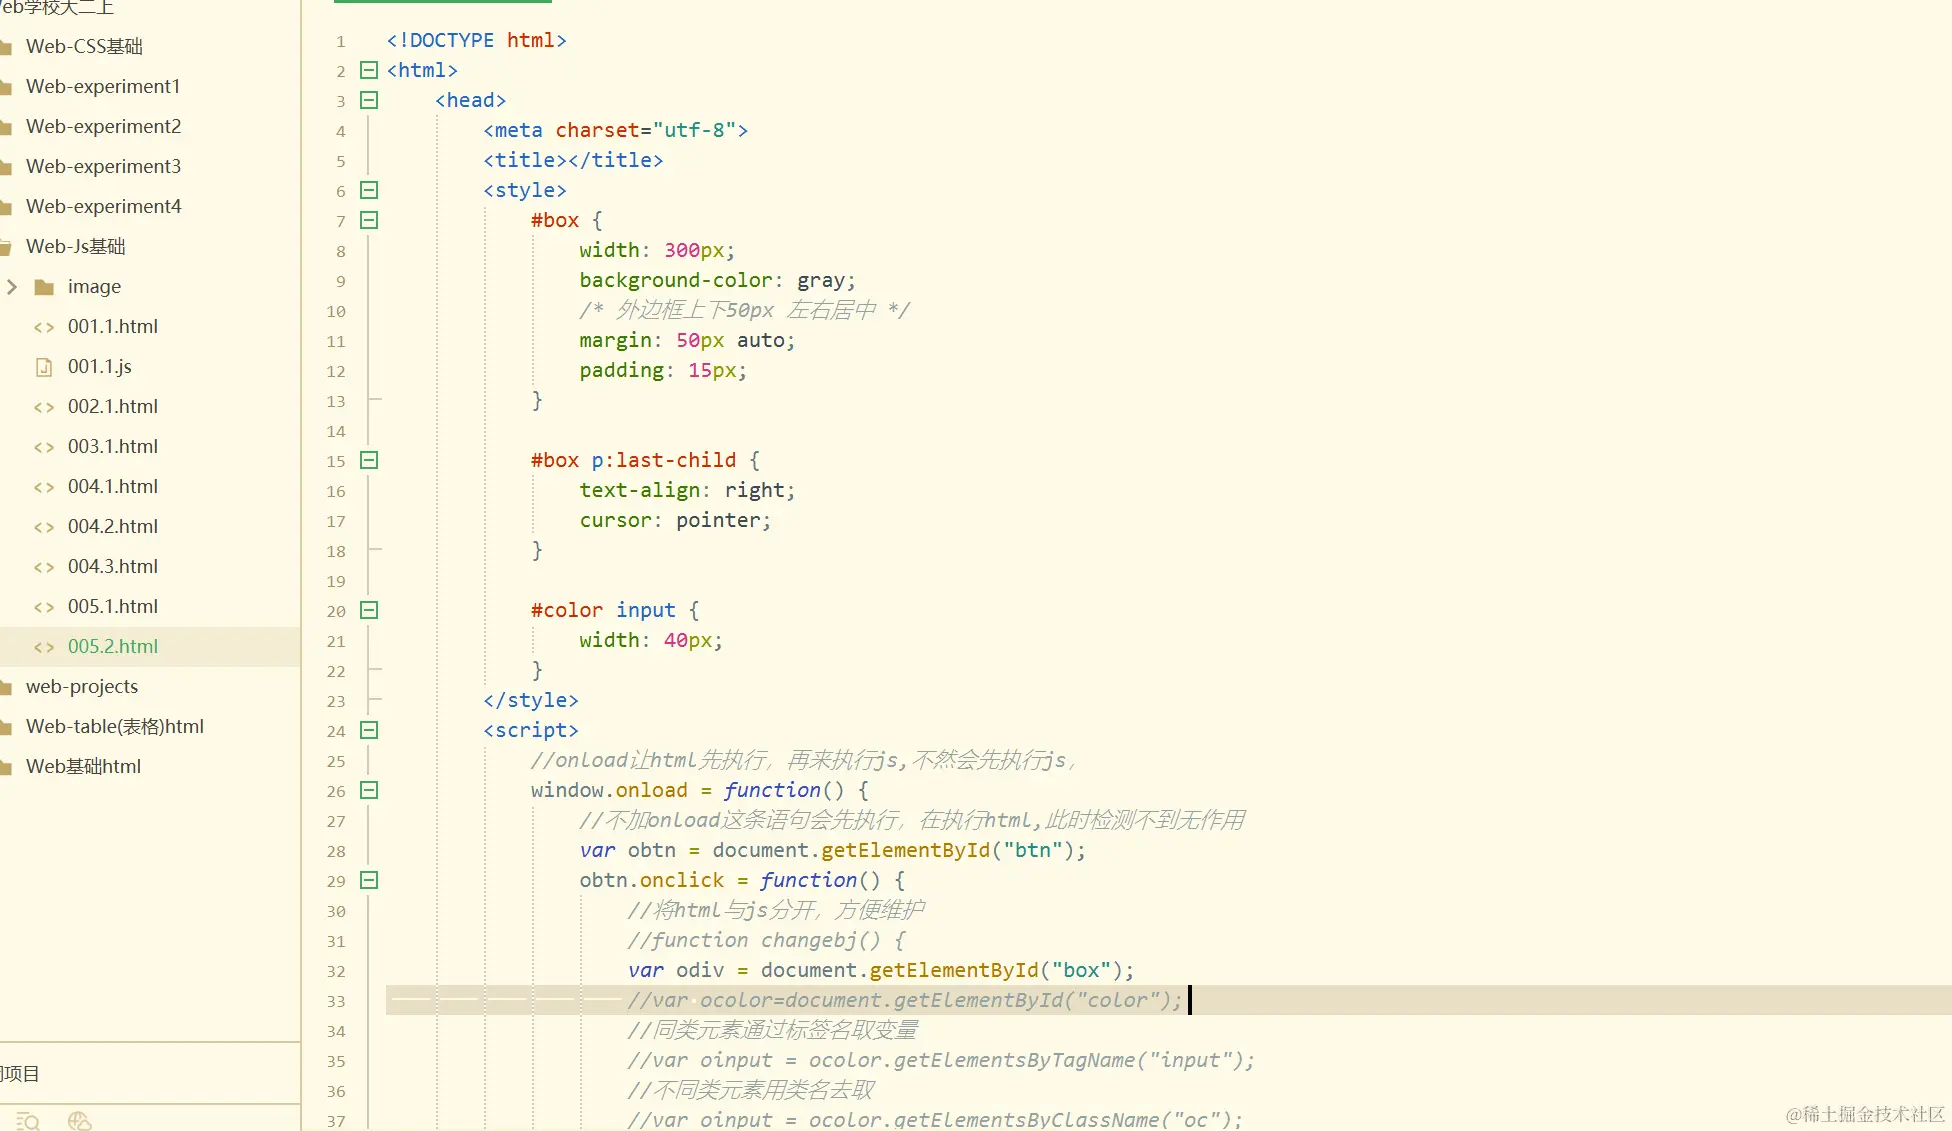The image size is (1952, 1131).
Task: Click the globe cloud icon in bottom bar
Action: tap(79, 1121)
